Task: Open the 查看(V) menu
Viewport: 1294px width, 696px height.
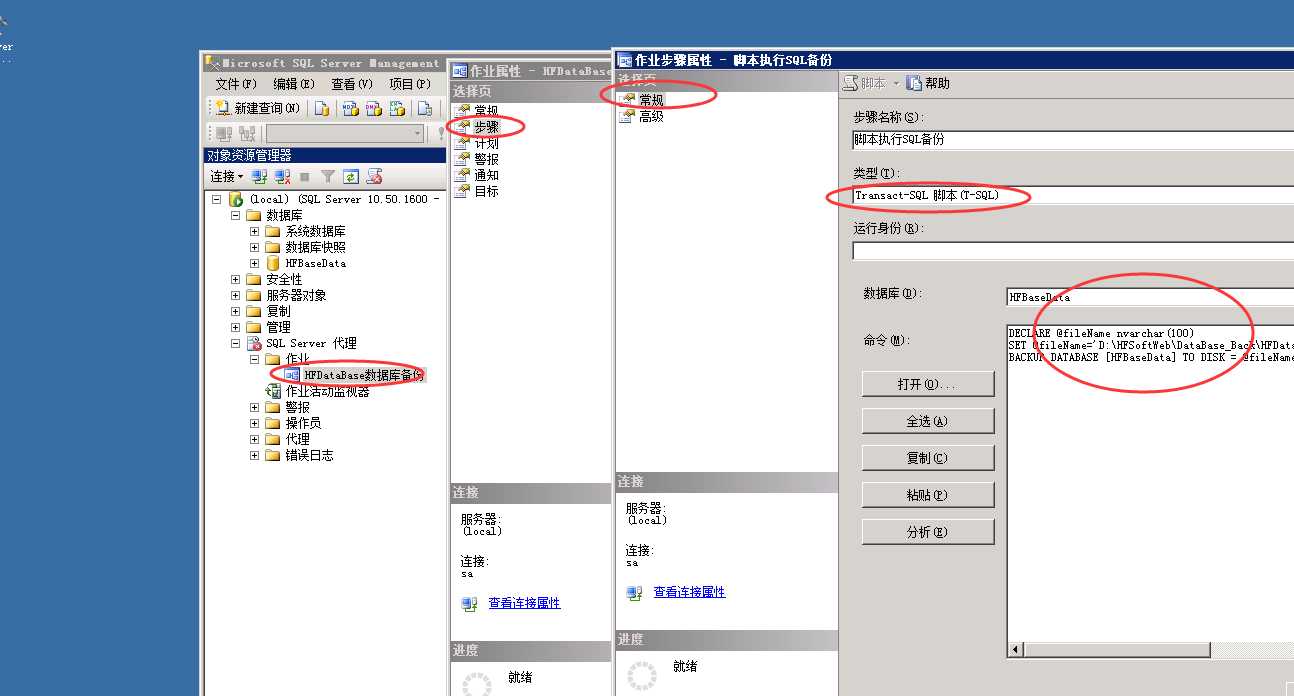Action: click(352, 84)
